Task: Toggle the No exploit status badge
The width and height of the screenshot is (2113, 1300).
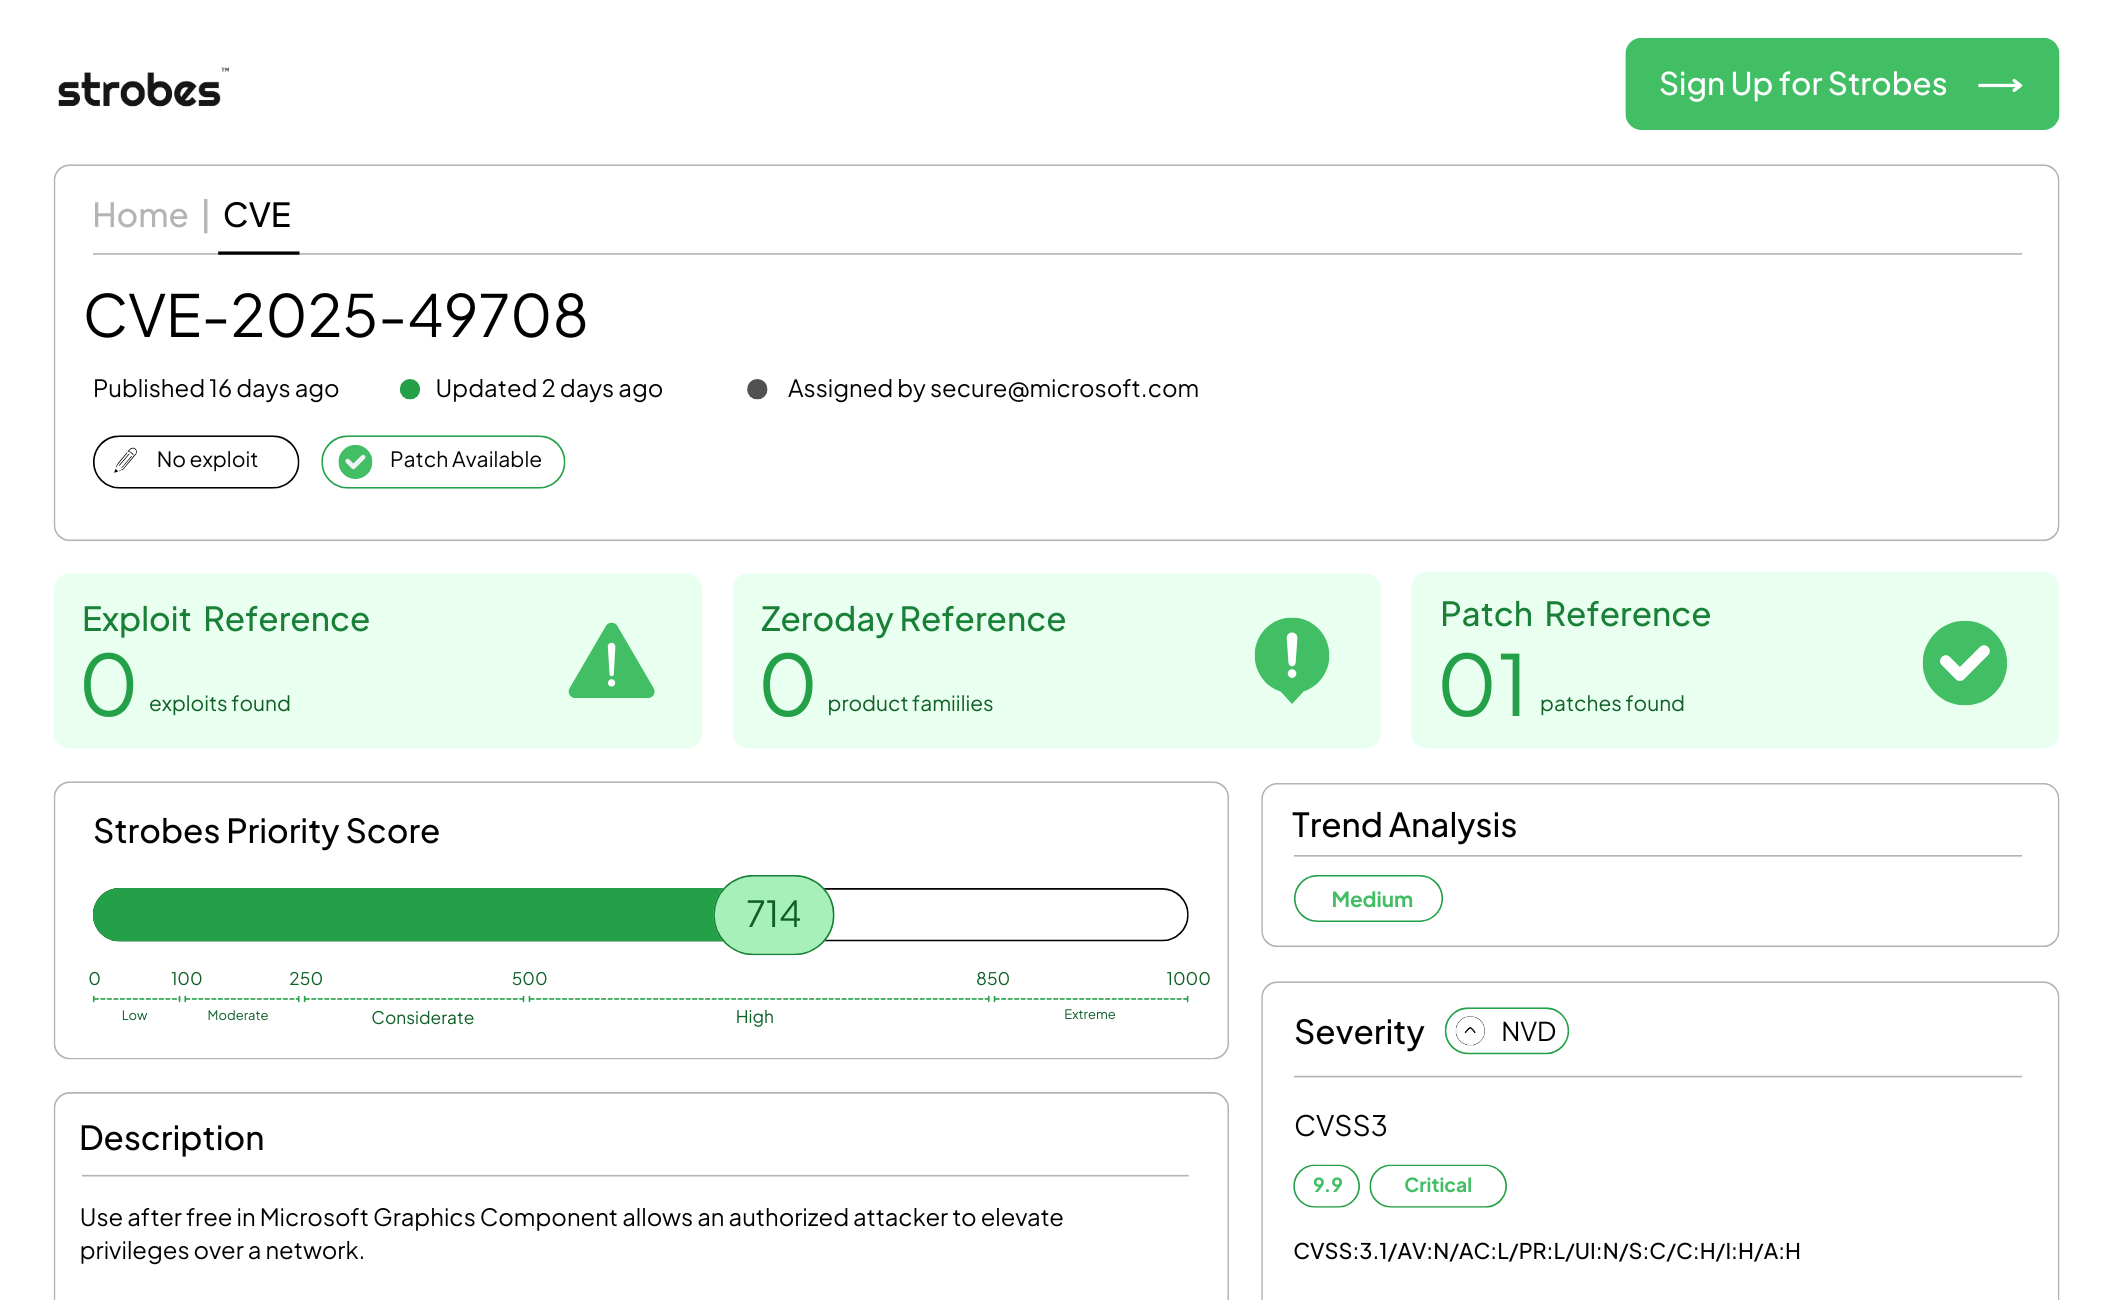Action: (x=195, y=461)
